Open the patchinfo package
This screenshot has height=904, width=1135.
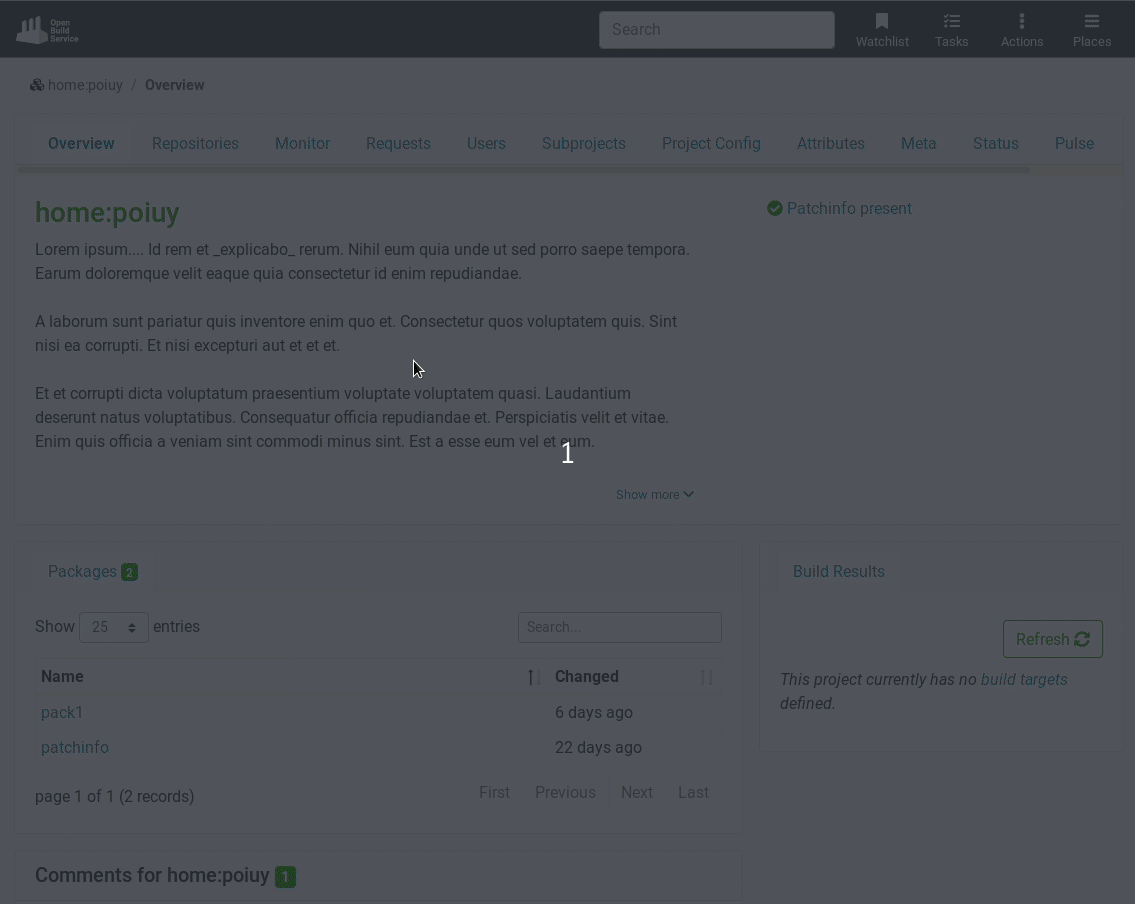pyautogui.click(x=75, y=747)
